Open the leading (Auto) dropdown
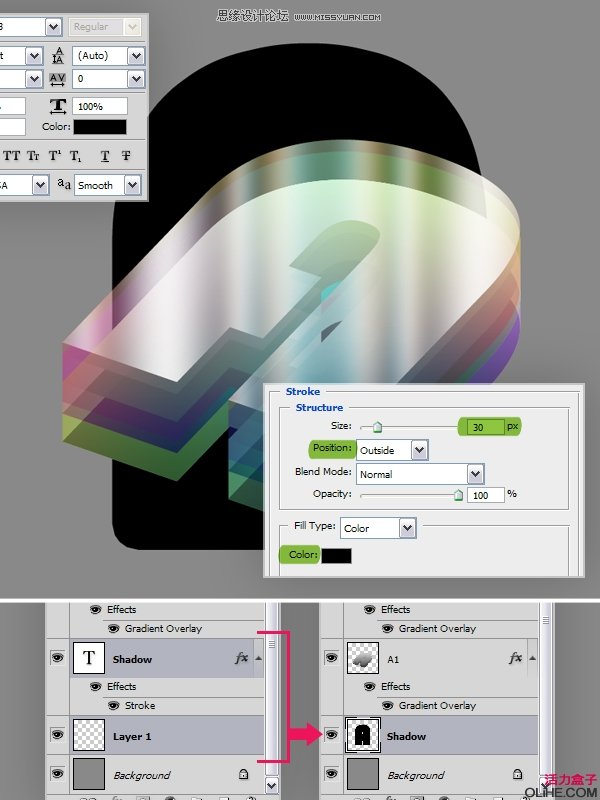The width and height of the screenshot is (600, 800). pyautogui.click(x=136, y=56)
